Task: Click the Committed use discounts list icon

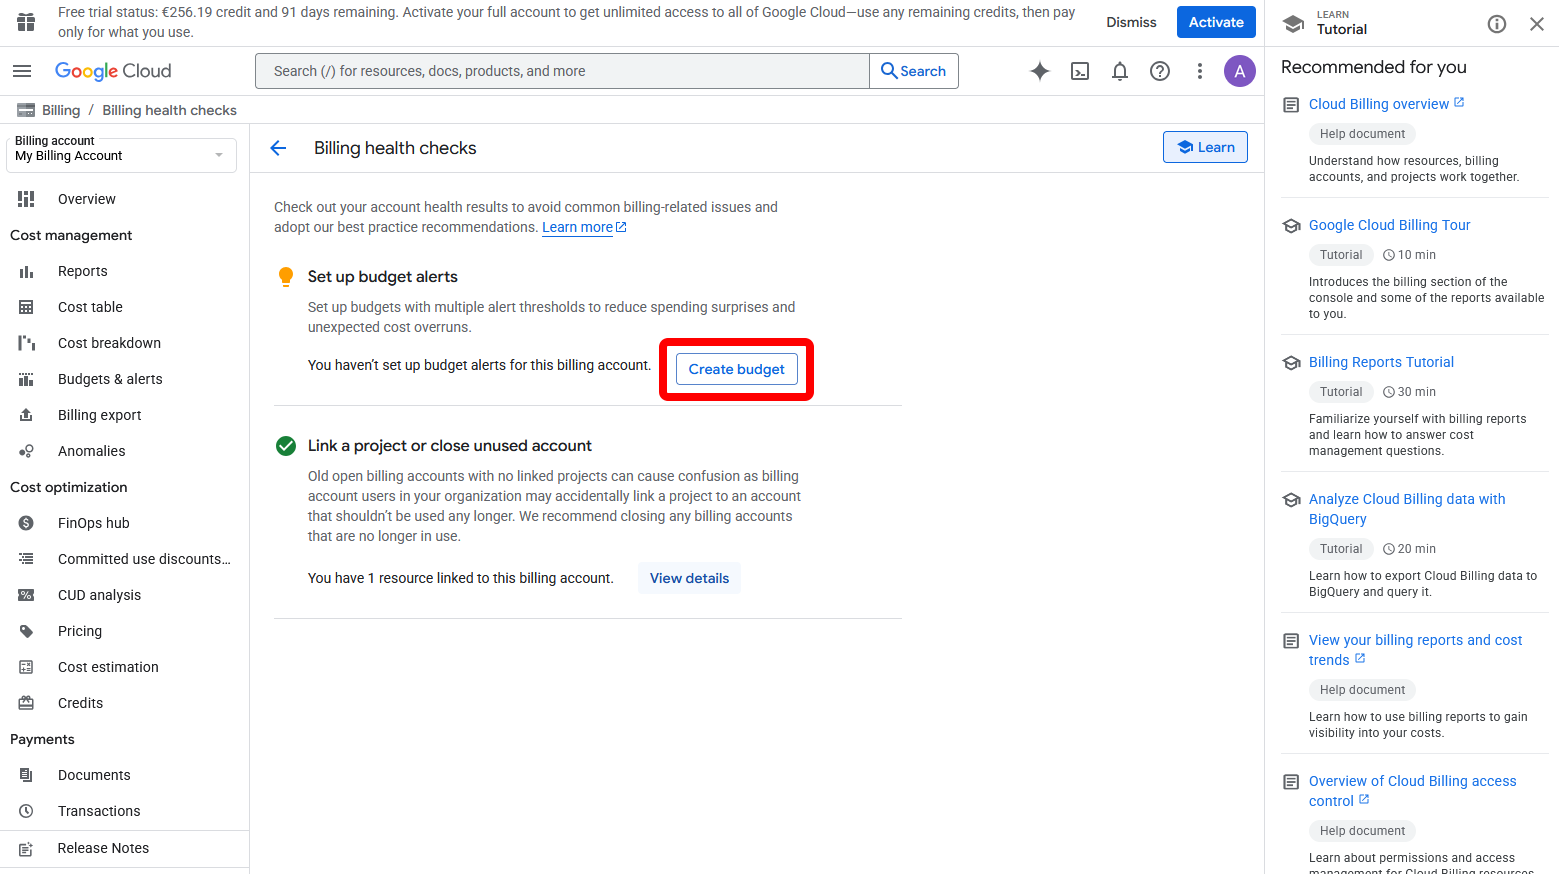Action: [x=26, y=559]
